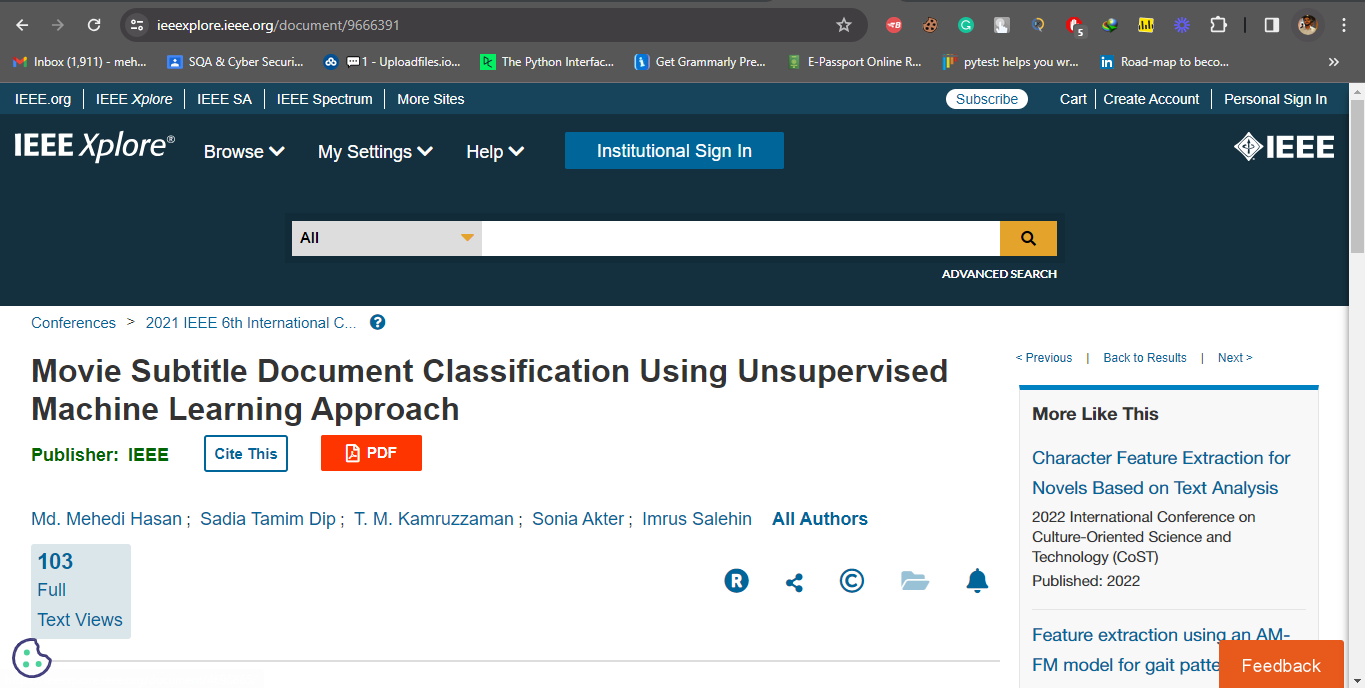Viewport: 1365px width, 688px height.
Task: Open Advanced Search link
Action: pos(999,274)
